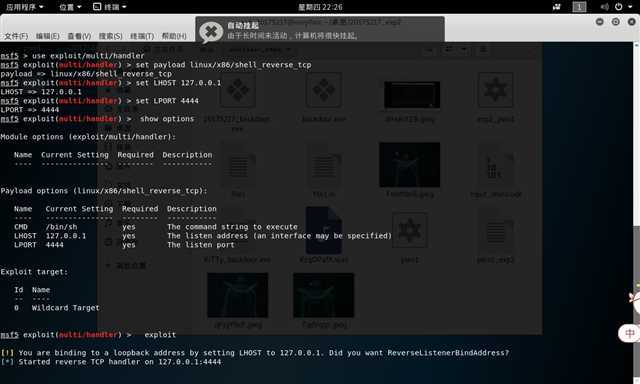This screenshot has width=640, height=384.
Task: Click the 'use exploit/multi/handler' command line
Action: pyautogui.click(x=72, y=55)
